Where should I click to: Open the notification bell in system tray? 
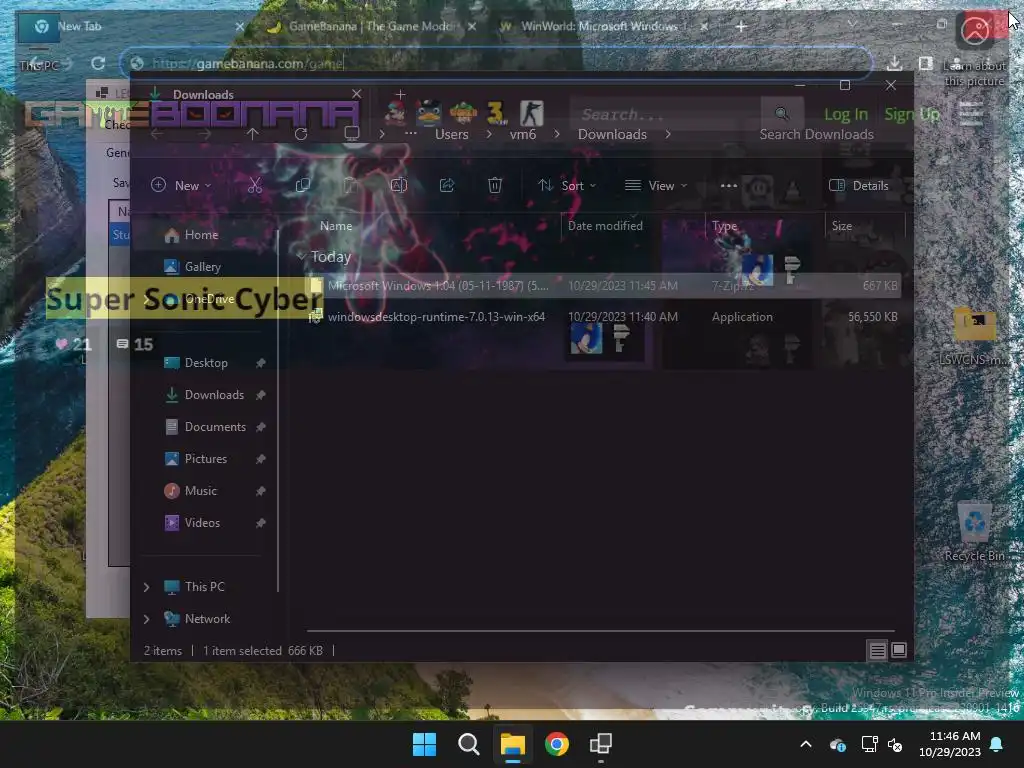[997, 744]
